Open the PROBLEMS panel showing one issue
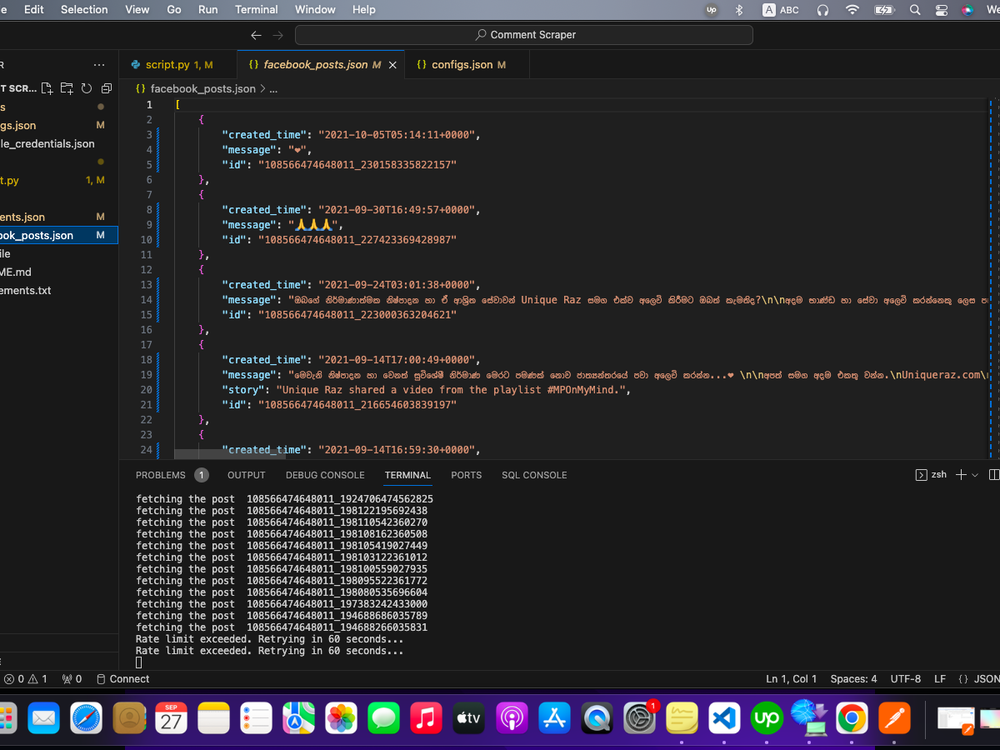Viewport: 1000px width, 750px height. click(x=163, y=475)
